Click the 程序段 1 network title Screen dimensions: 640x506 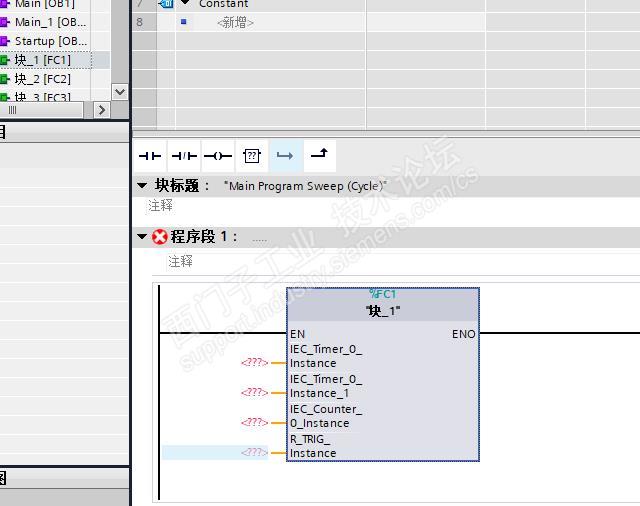click(203, 237)
